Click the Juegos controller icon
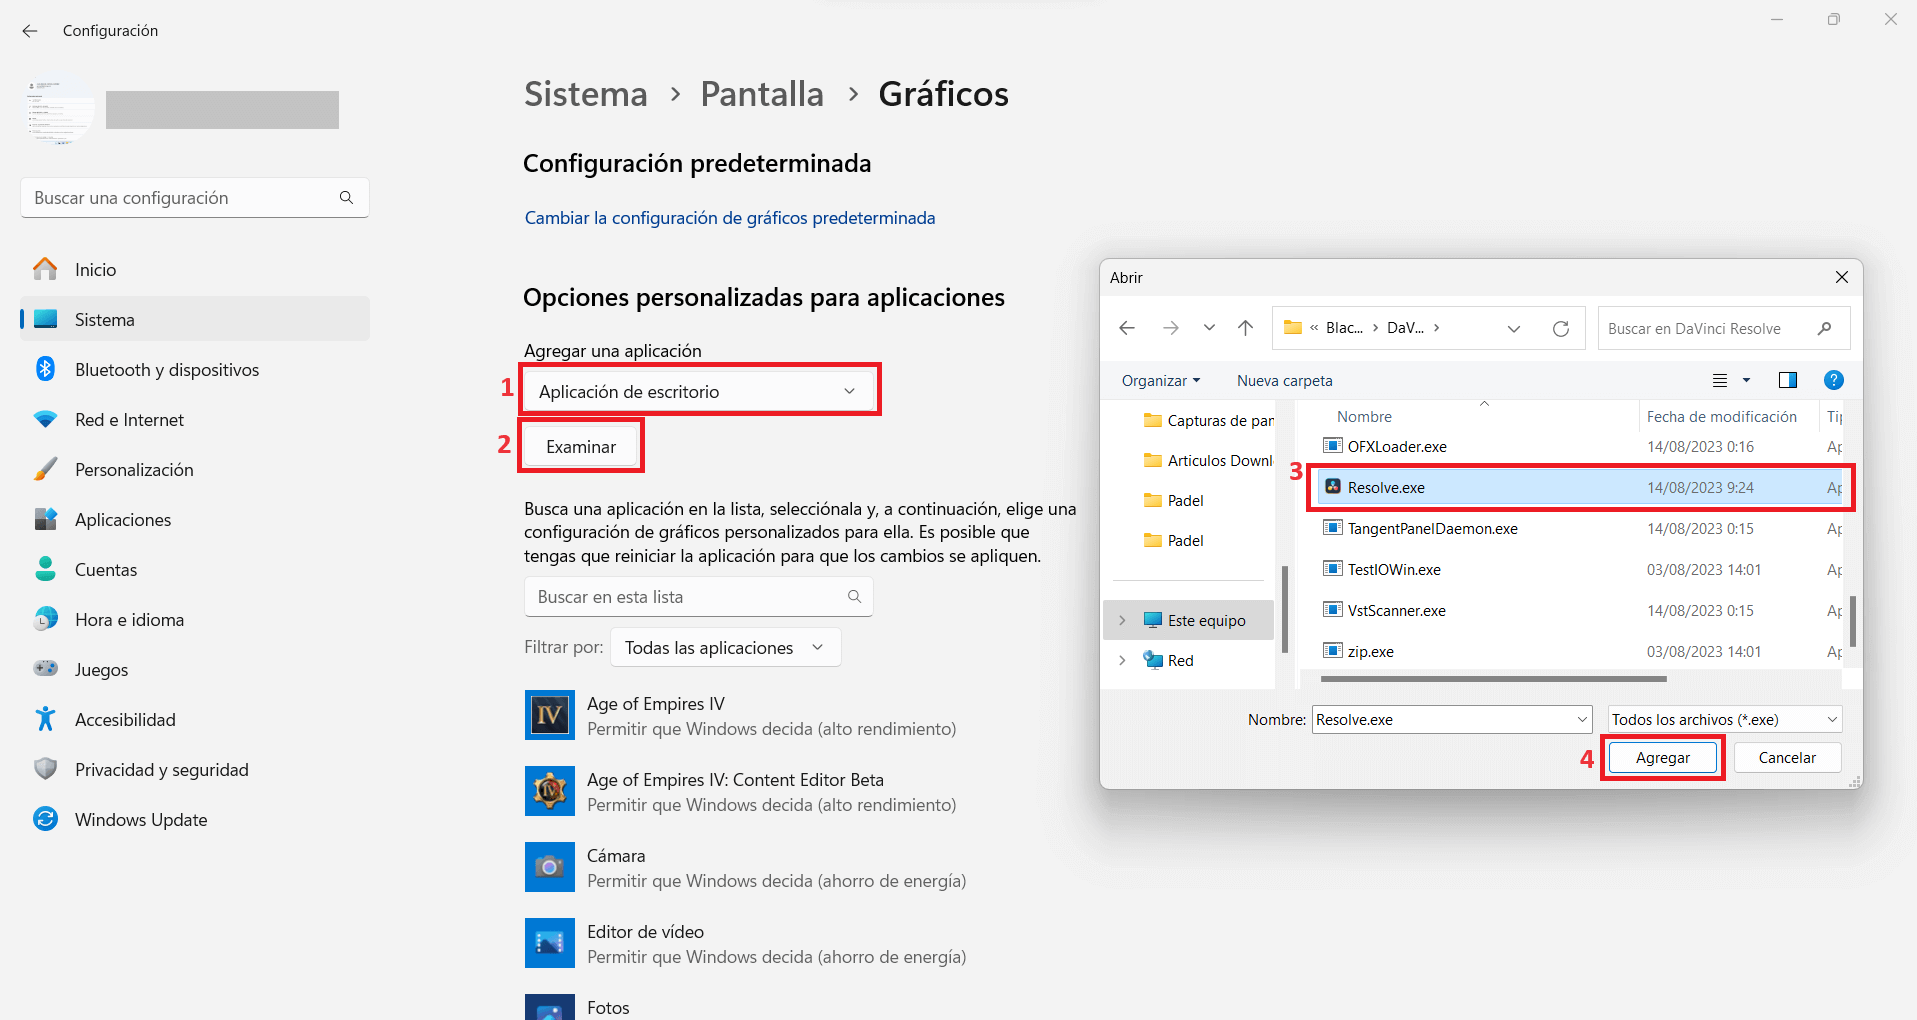The width and height of the screenshot is (1917, 1020). point(45,669)
